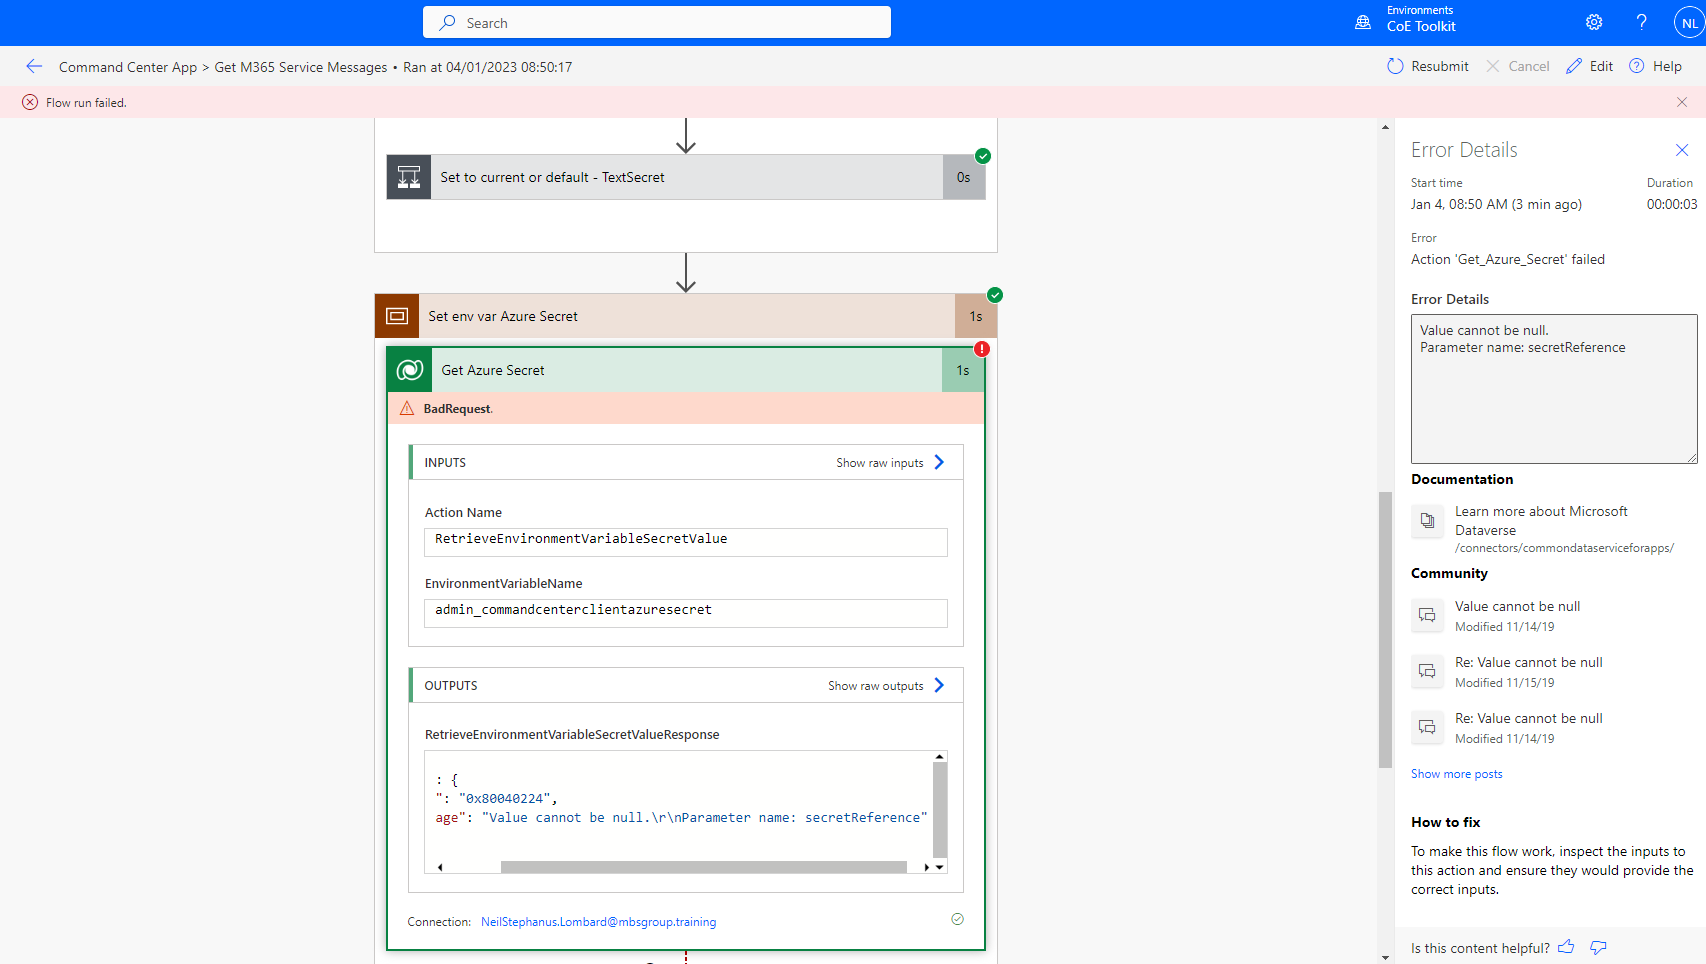Collapse the Get Azure Secret action card
The height and width of the screenshot is (964, 1706).
click(492, 369)
